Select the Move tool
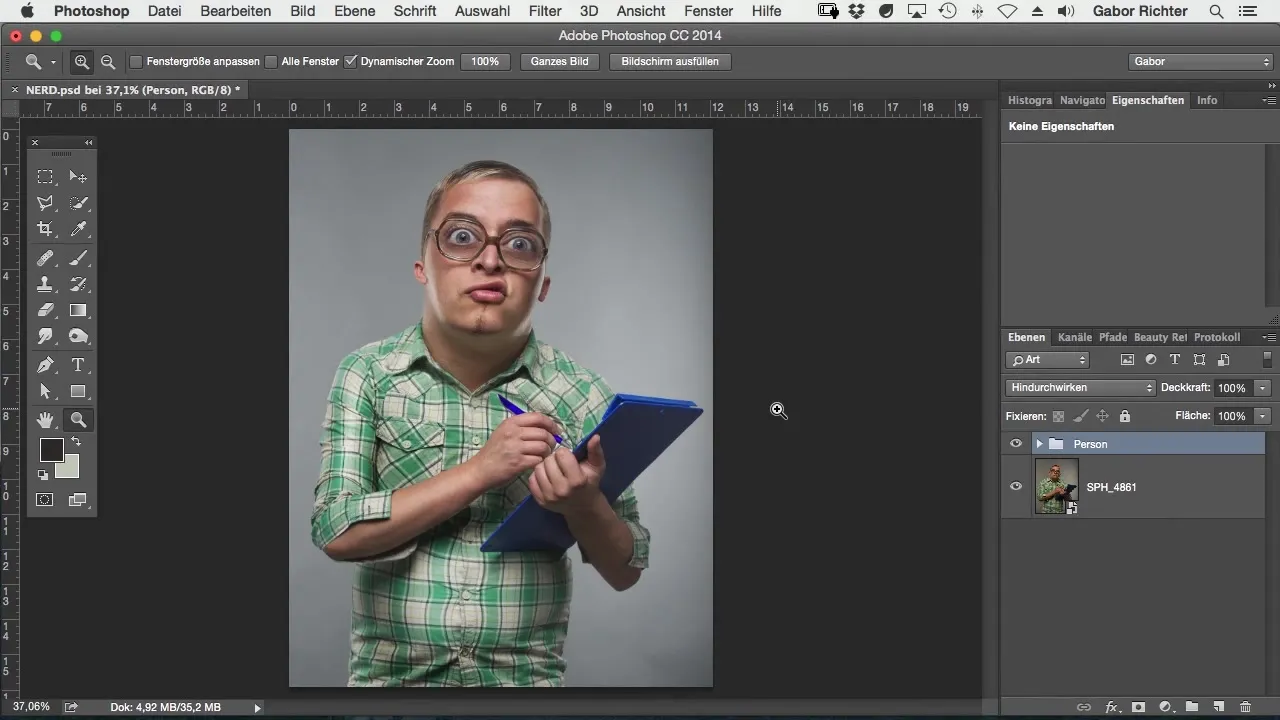Screen dimensions: 1280x720 (x=78, y=177)
